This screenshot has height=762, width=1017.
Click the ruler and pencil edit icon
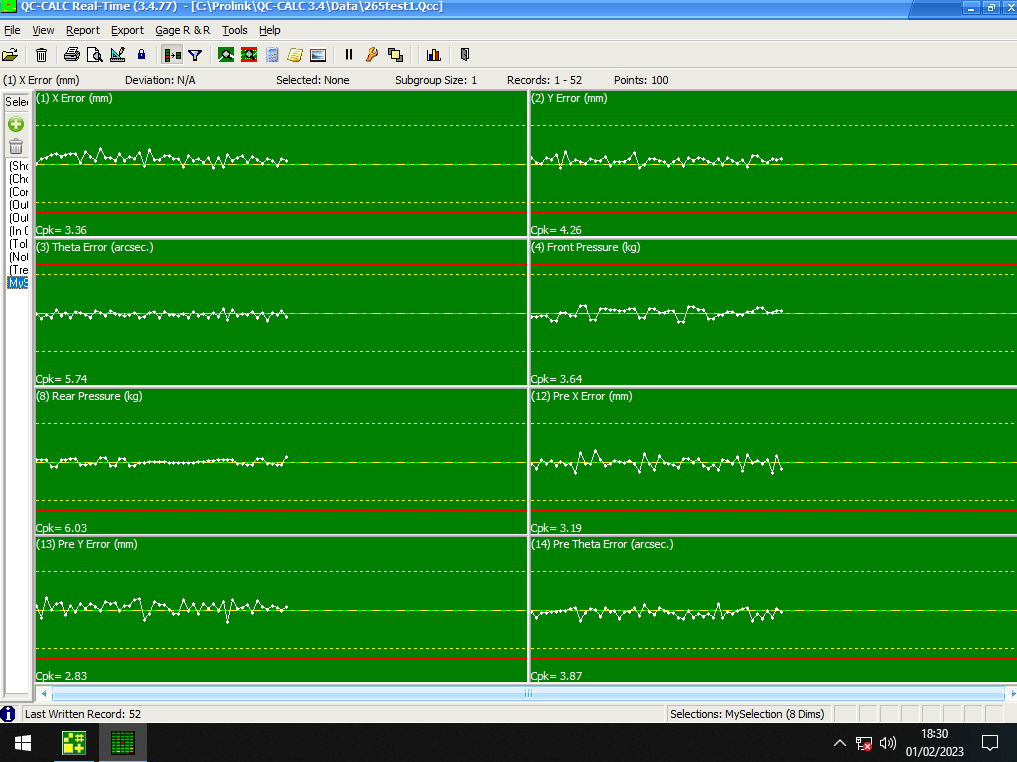[117, 55]
